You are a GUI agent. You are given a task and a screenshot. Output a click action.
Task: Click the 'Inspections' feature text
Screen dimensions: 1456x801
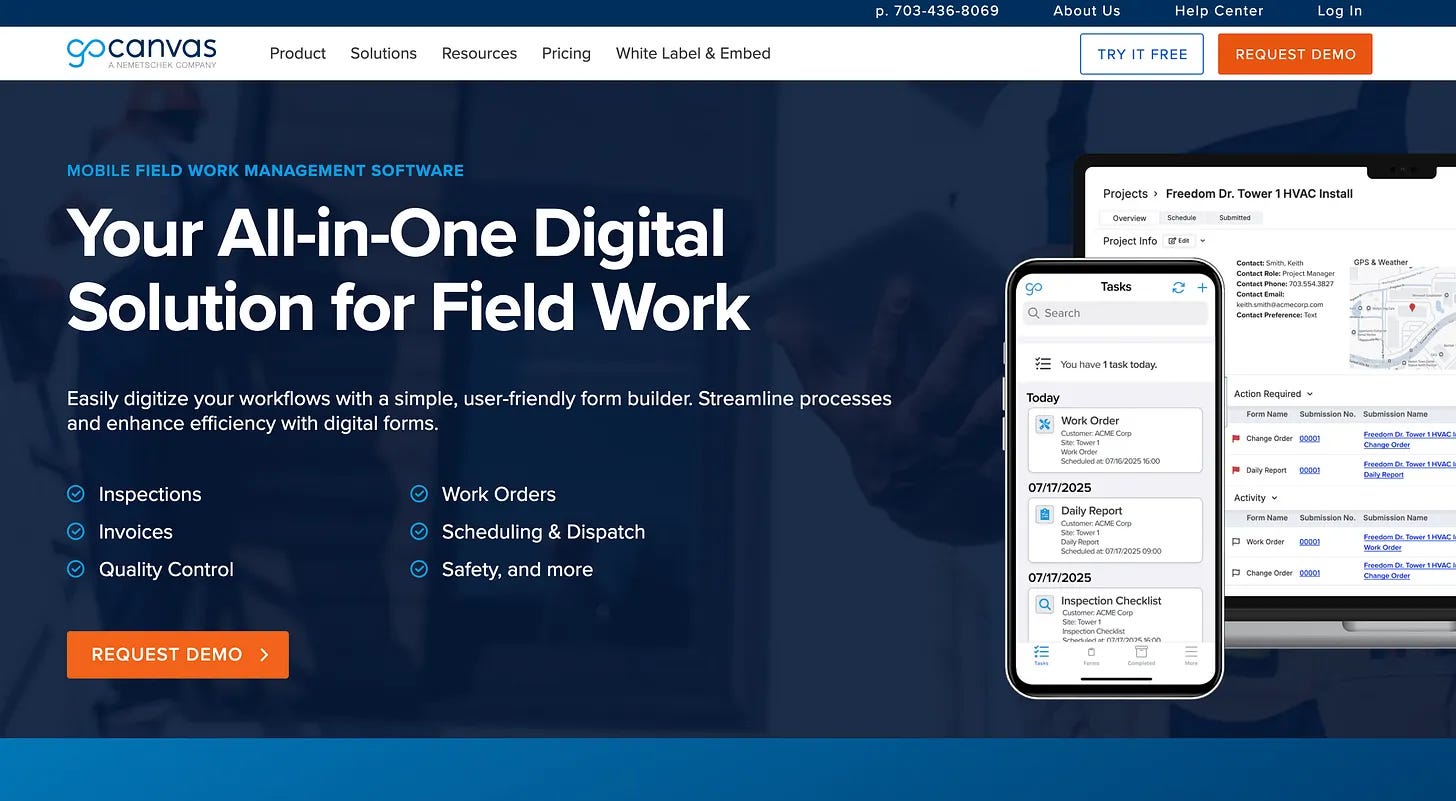tap(150, 495)
